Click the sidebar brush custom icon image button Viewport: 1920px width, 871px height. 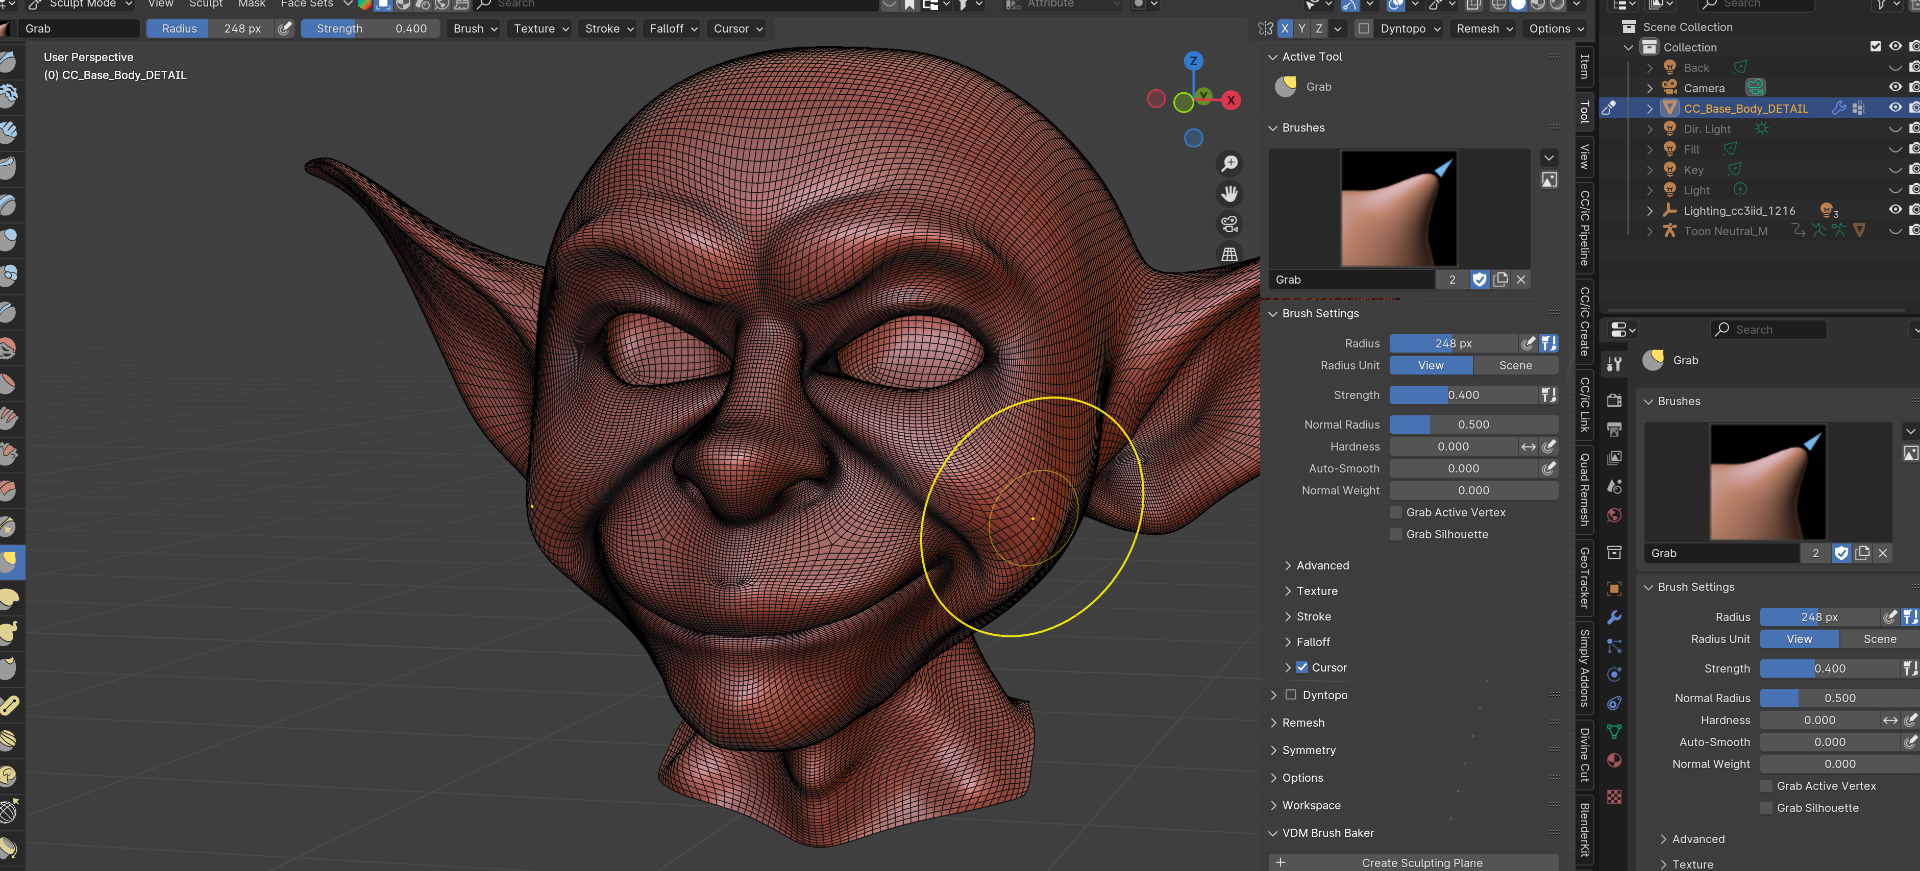[x=1549, y=180]
